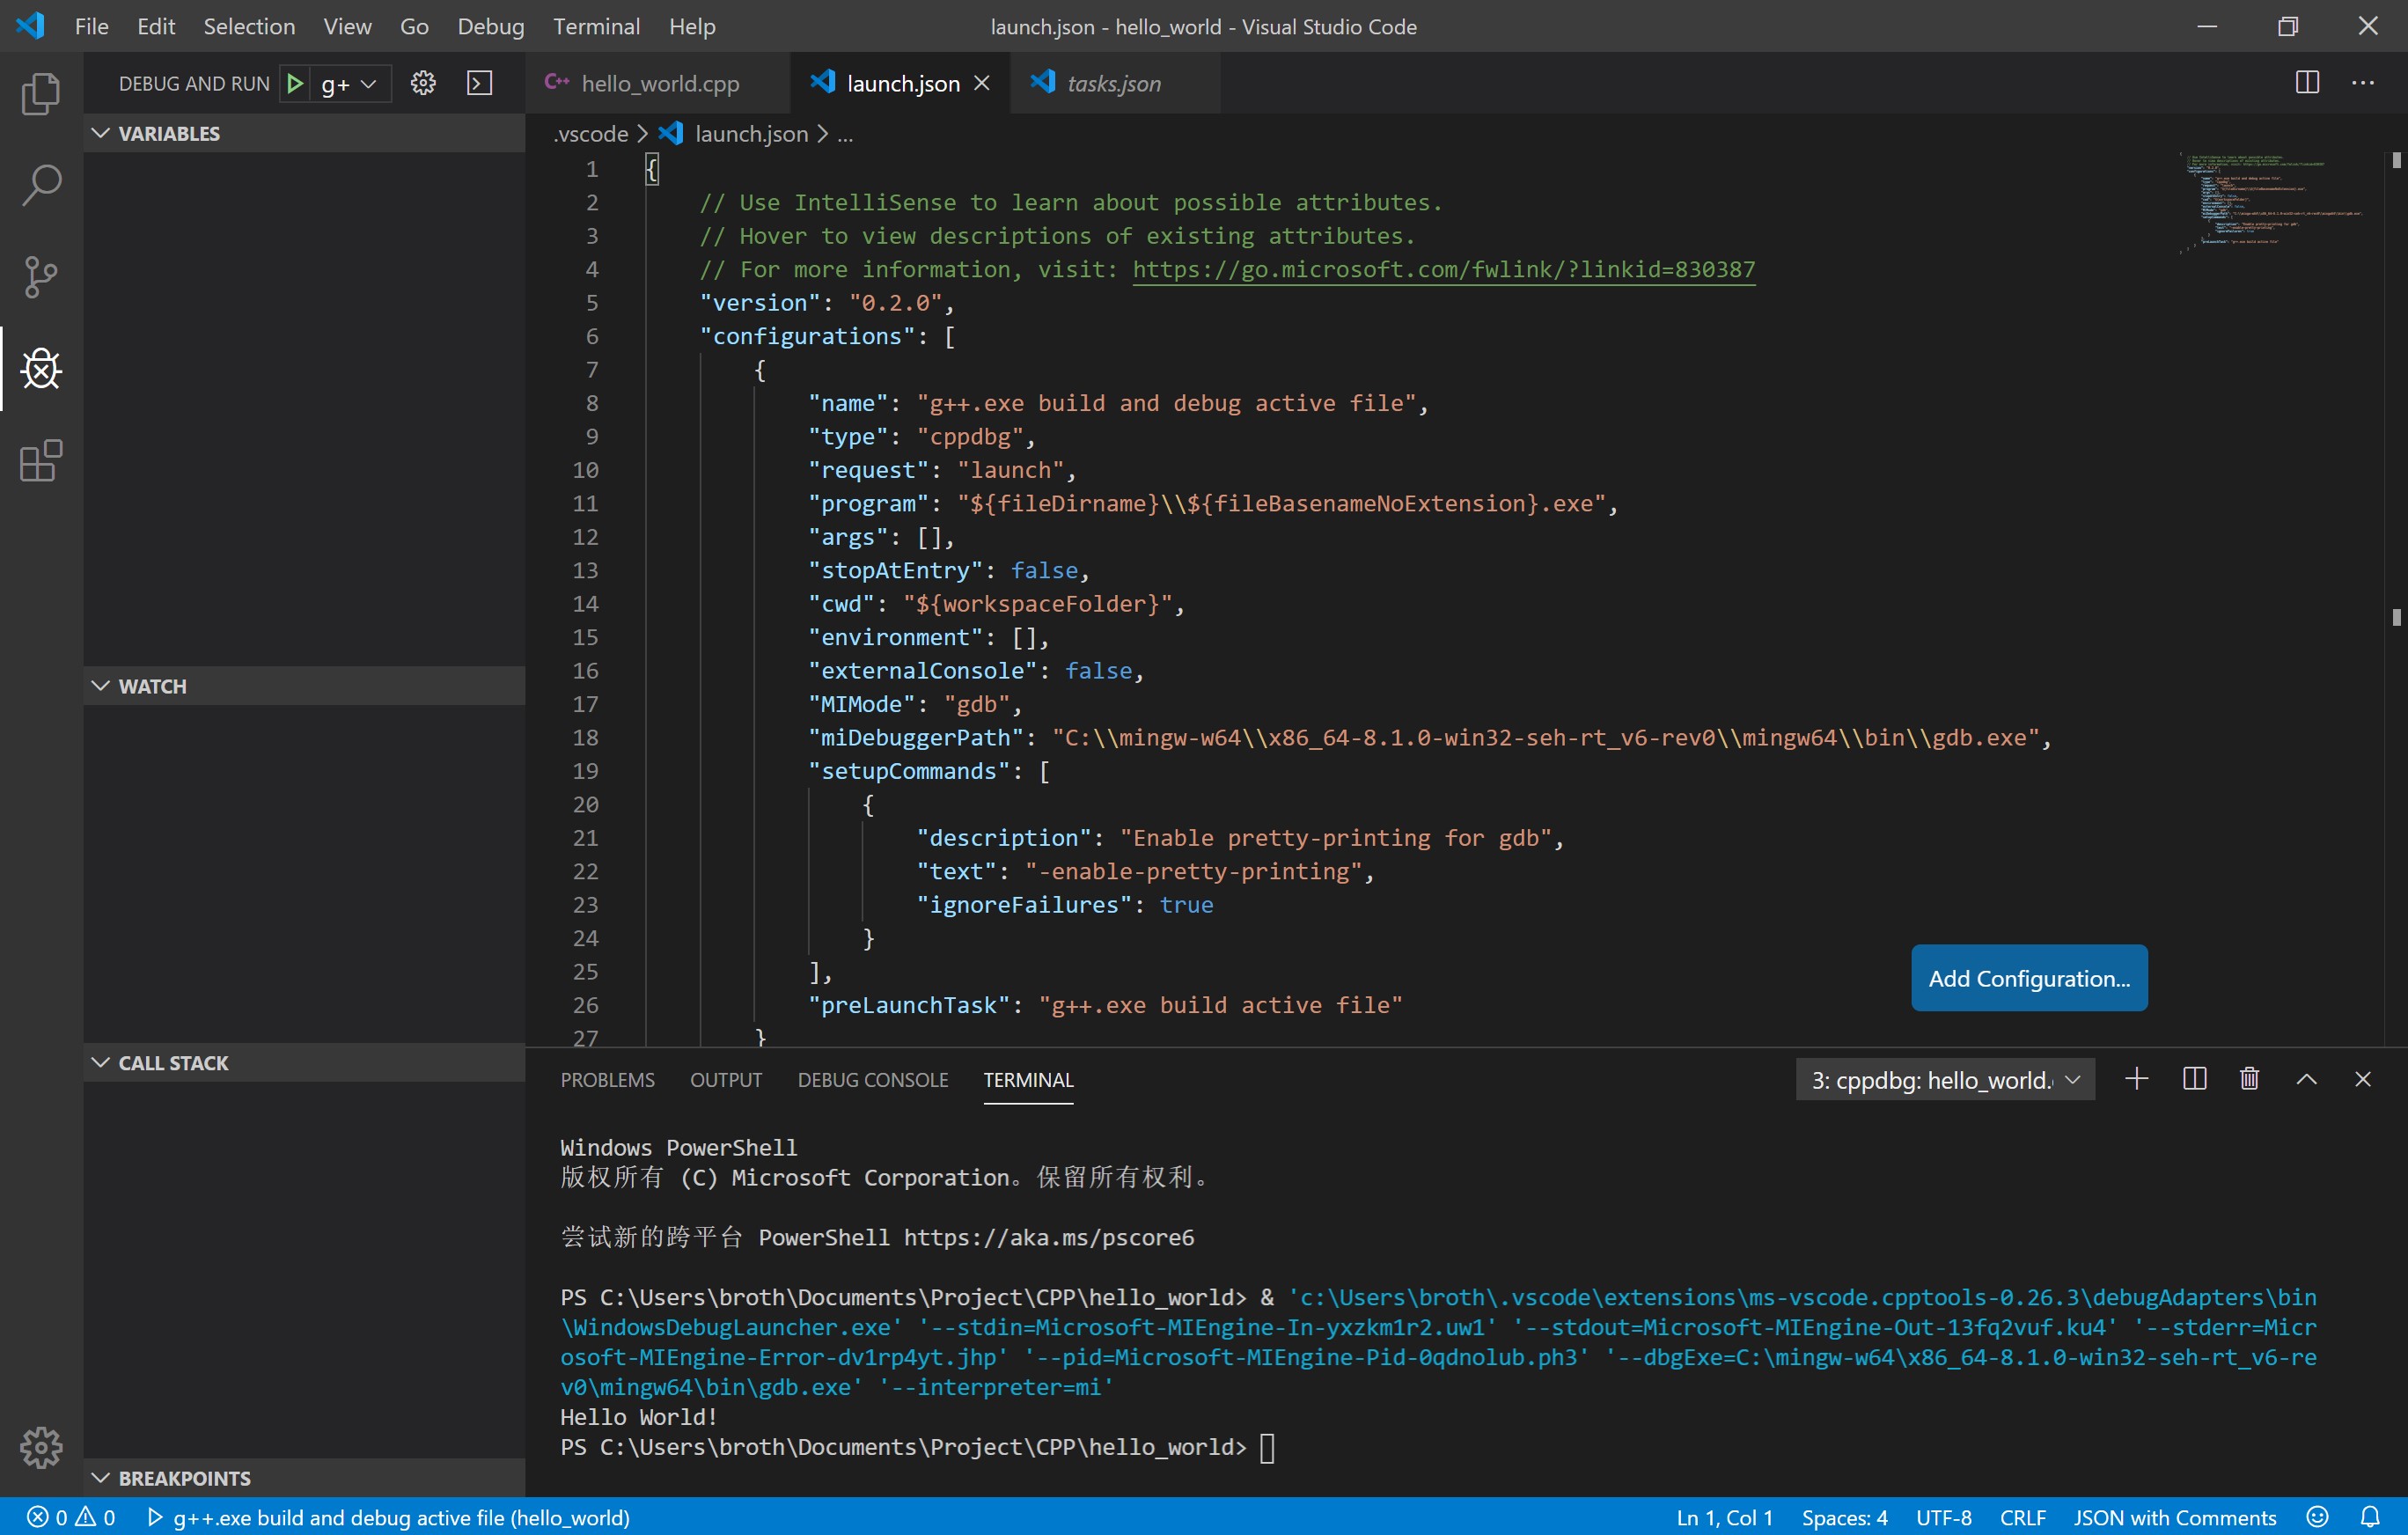Open the Explorer view in activity bar
Screen dimensions: 2408x1535
coord(41,94)
